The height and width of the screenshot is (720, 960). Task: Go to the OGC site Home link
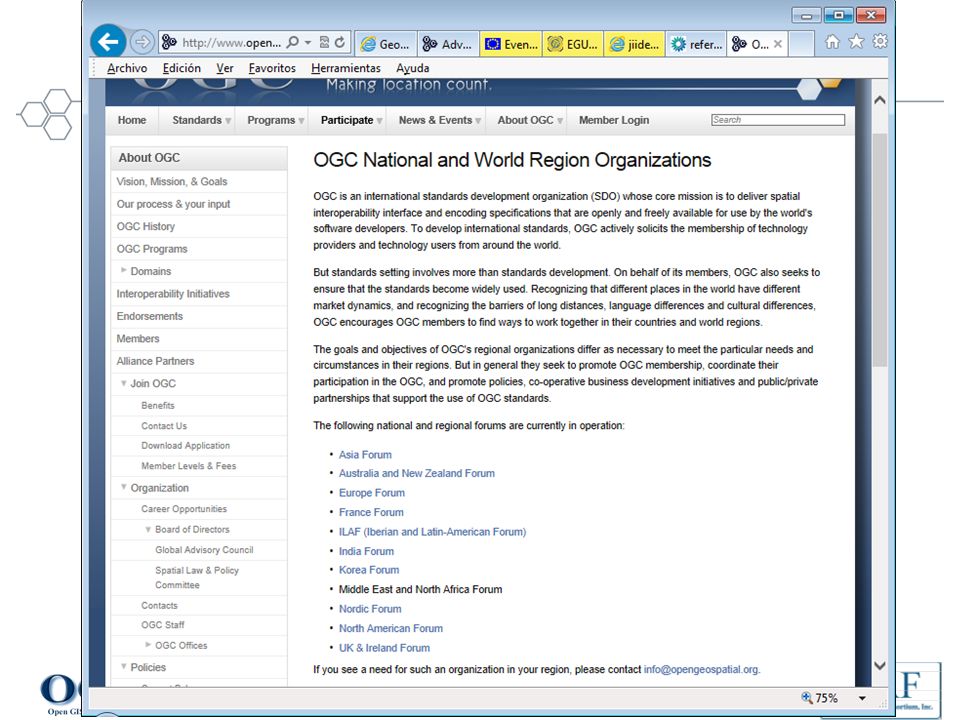tap(132, 120)
